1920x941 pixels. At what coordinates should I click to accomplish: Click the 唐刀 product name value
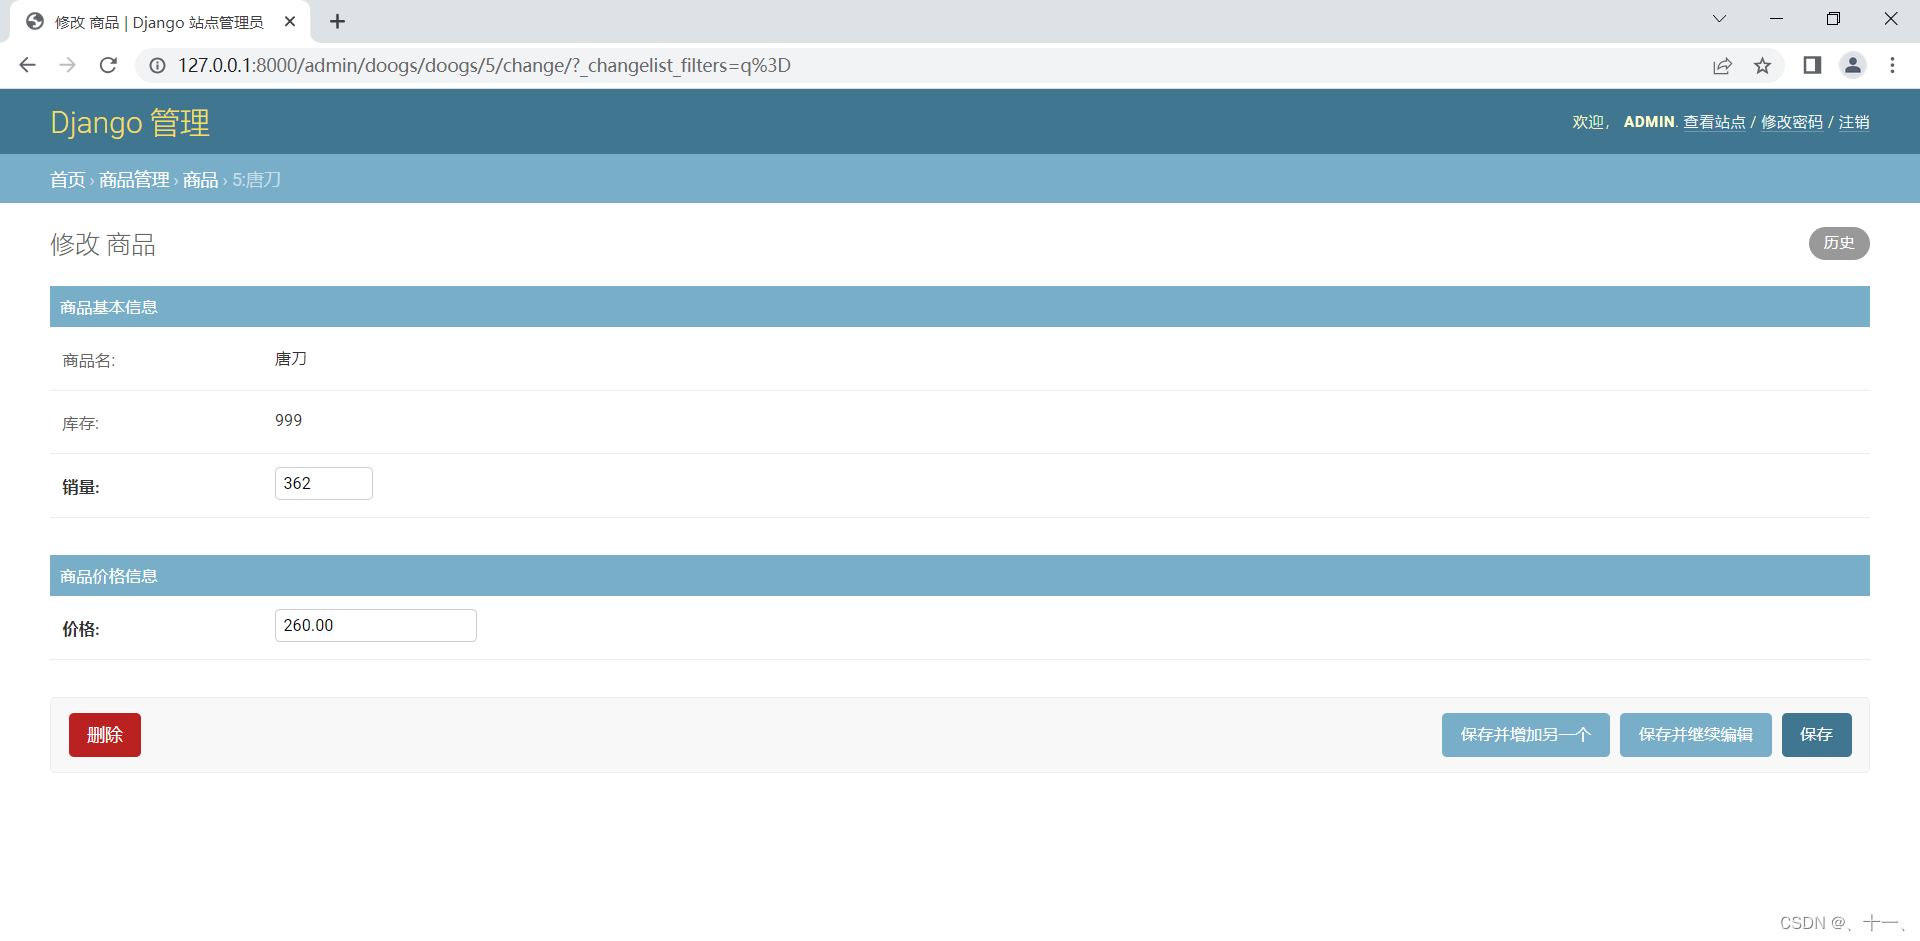(291, 359)
